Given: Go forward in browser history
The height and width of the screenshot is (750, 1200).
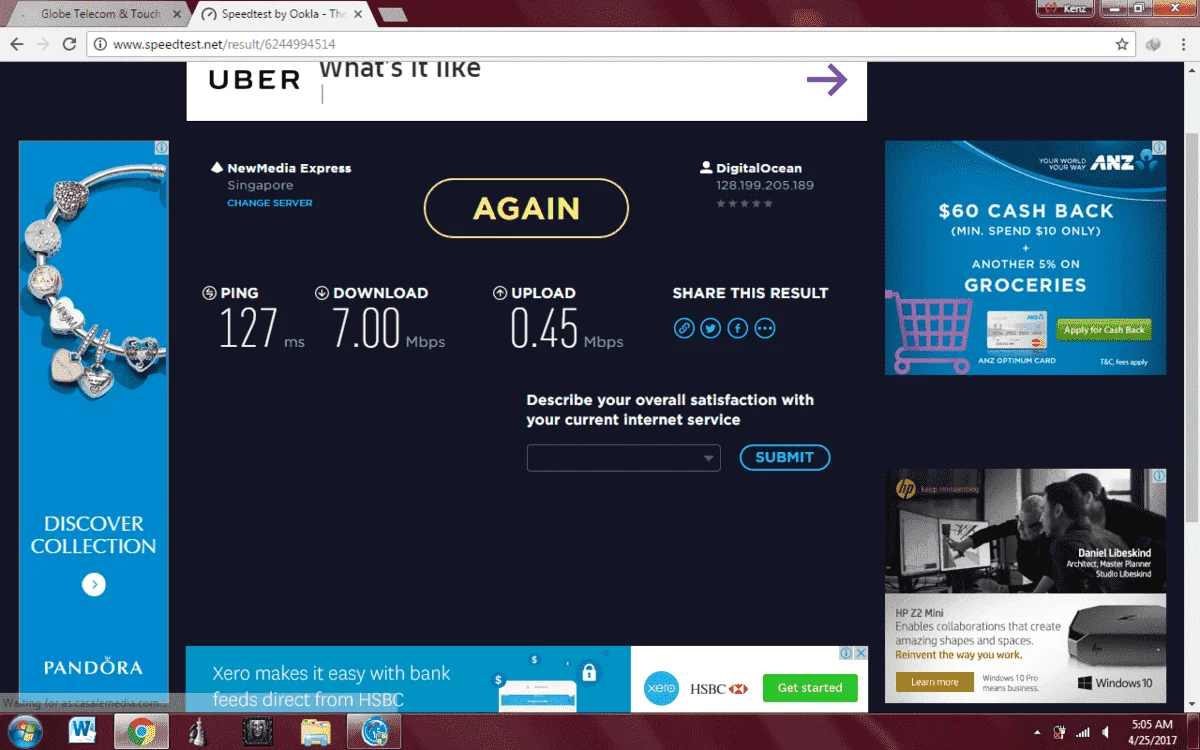Looking at the screenshot, I should point(43,44).
